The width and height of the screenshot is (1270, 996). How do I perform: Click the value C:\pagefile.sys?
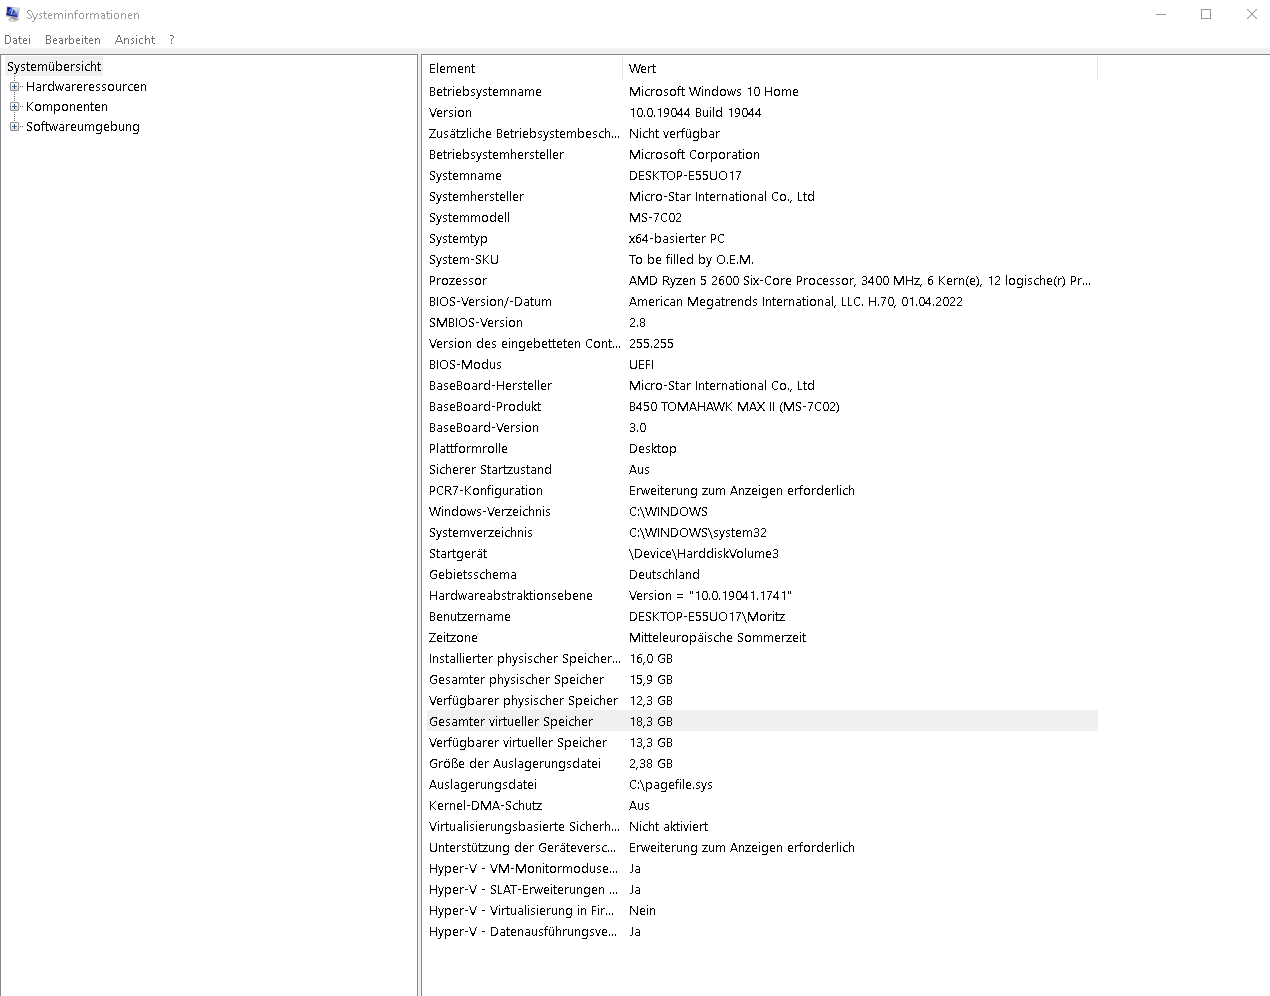click(671, 785)
